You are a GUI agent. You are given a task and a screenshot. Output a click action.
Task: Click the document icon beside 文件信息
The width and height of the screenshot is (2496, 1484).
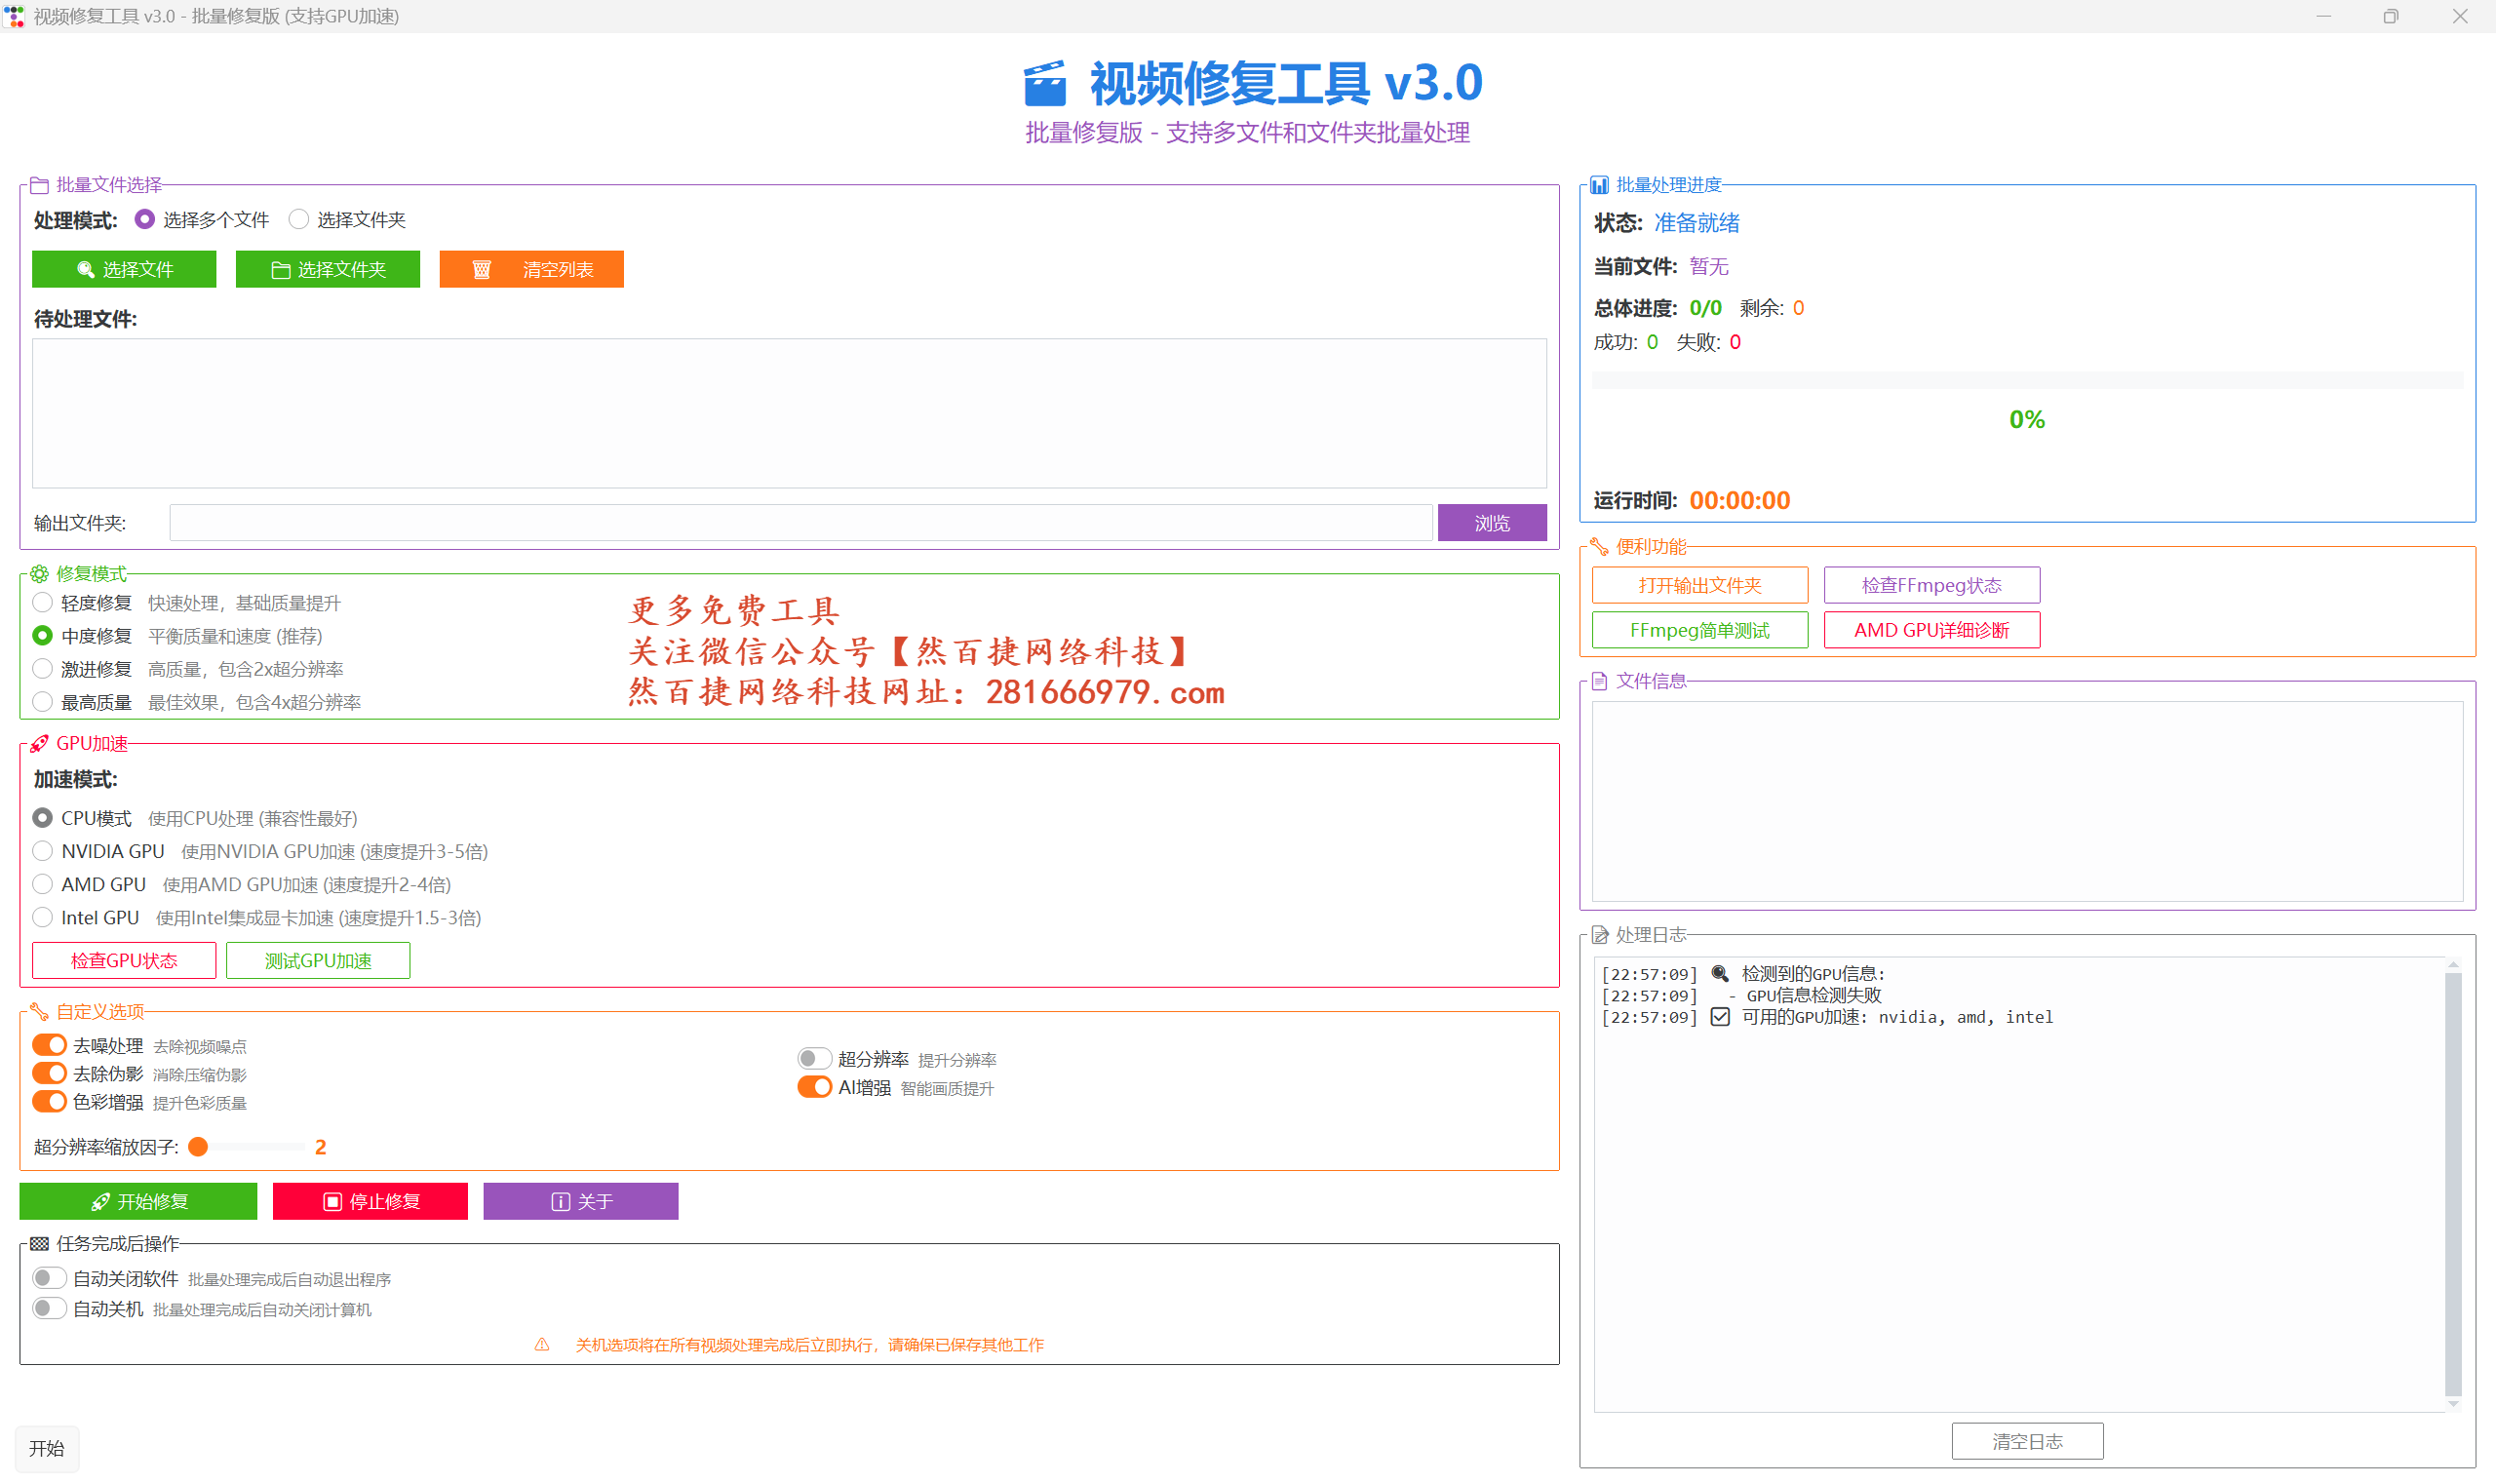pyautogui.click(x=1599, y=681)
